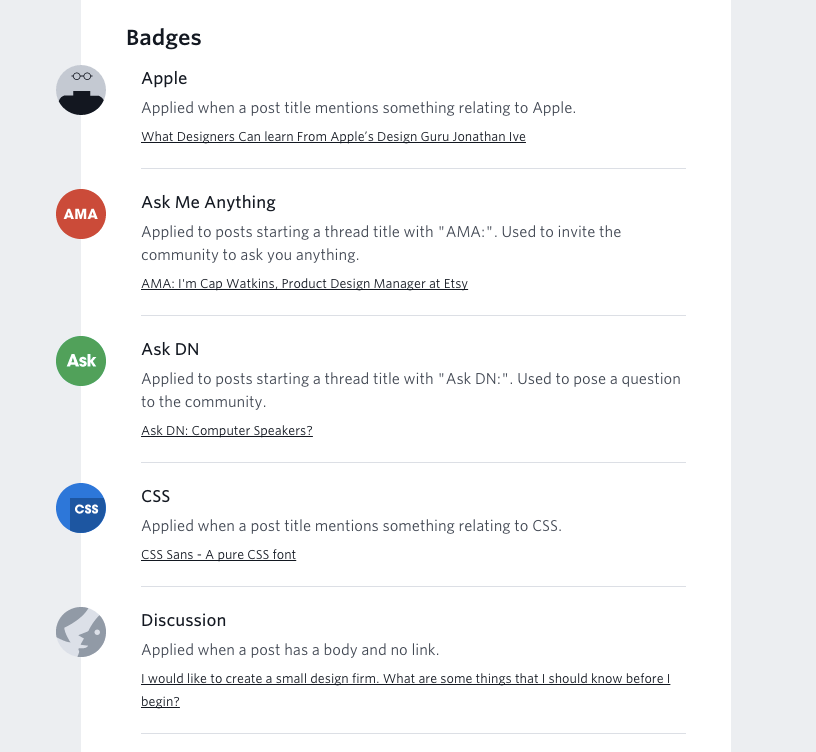Open the CSS Sans pure CSS font link
816x752 pixels.
pos(219,554)
